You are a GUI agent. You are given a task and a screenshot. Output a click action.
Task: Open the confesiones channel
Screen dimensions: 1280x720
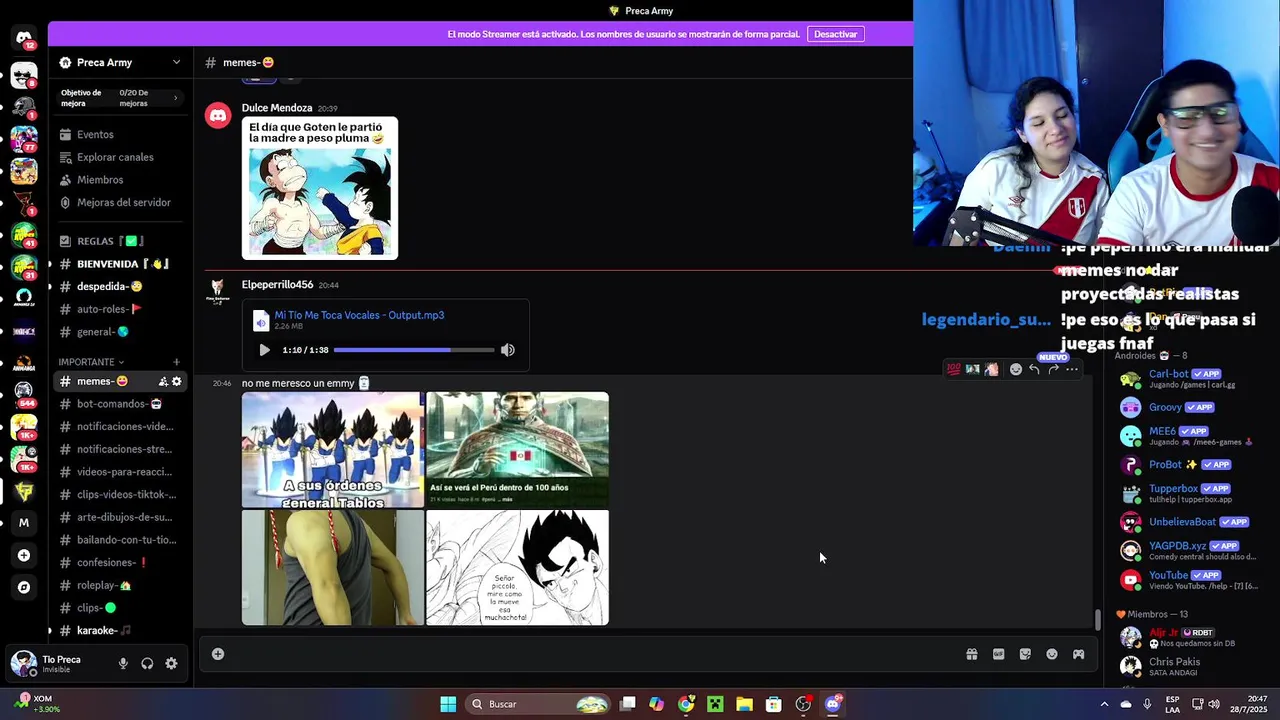(x=120, y=562)
